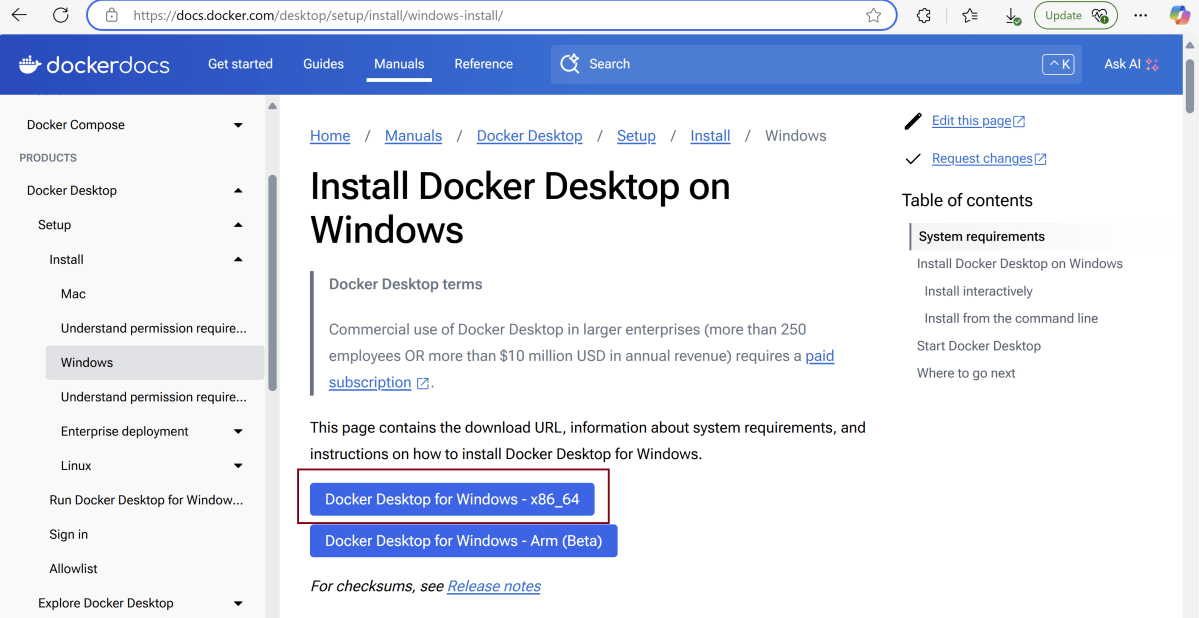Screen dimensions: 1199x618
Task: Download Docker Desktop for Windows x86_64
Action: coord(452,500)
